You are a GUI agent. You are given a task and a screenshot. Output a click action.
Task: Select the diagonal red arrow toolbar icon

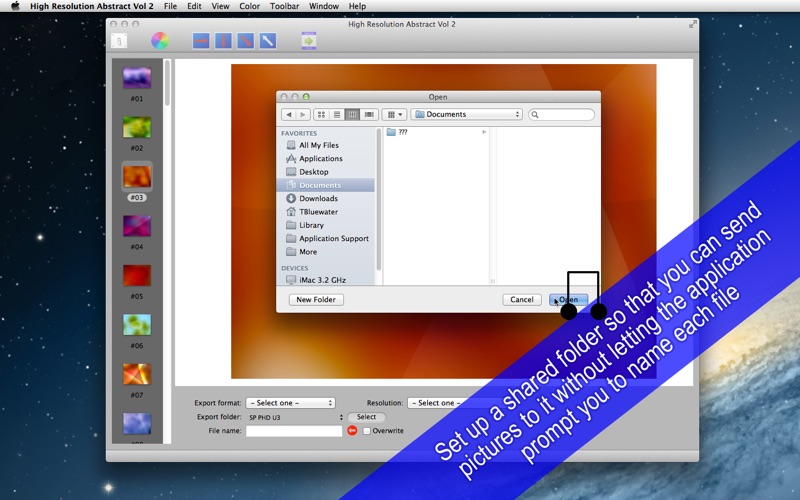coord(246,41)
